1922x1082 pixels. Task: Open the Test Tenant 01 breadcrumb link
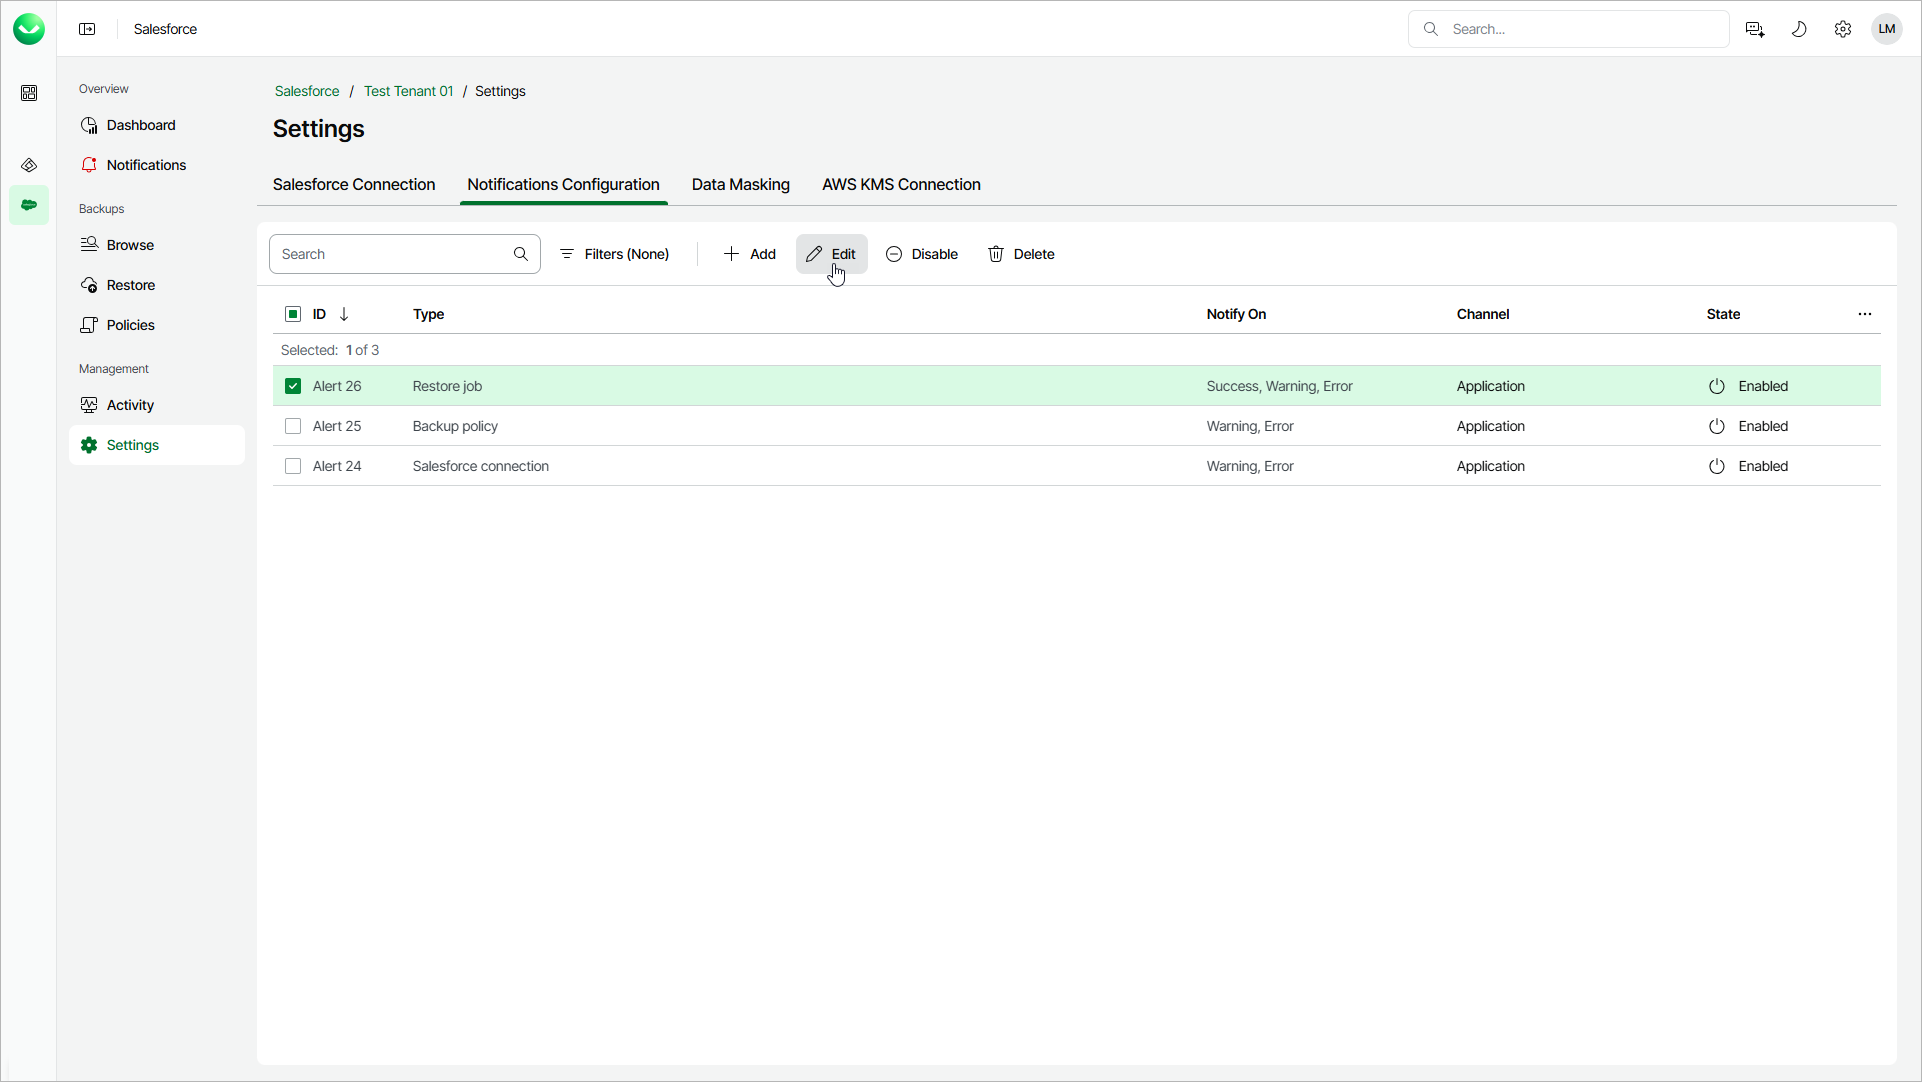tap(408, 91)
